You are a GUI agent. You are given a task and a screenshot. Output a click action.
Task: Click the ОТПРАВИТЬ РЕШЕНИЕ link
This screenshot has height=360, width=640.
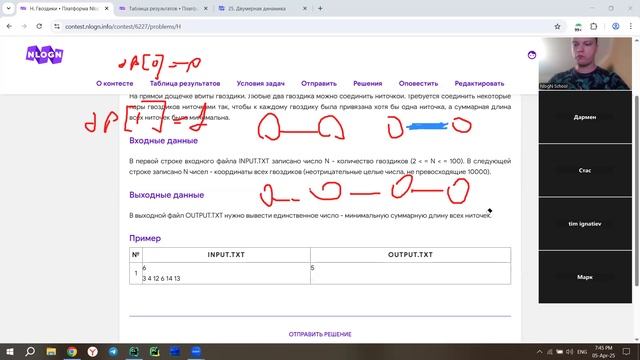320,334
